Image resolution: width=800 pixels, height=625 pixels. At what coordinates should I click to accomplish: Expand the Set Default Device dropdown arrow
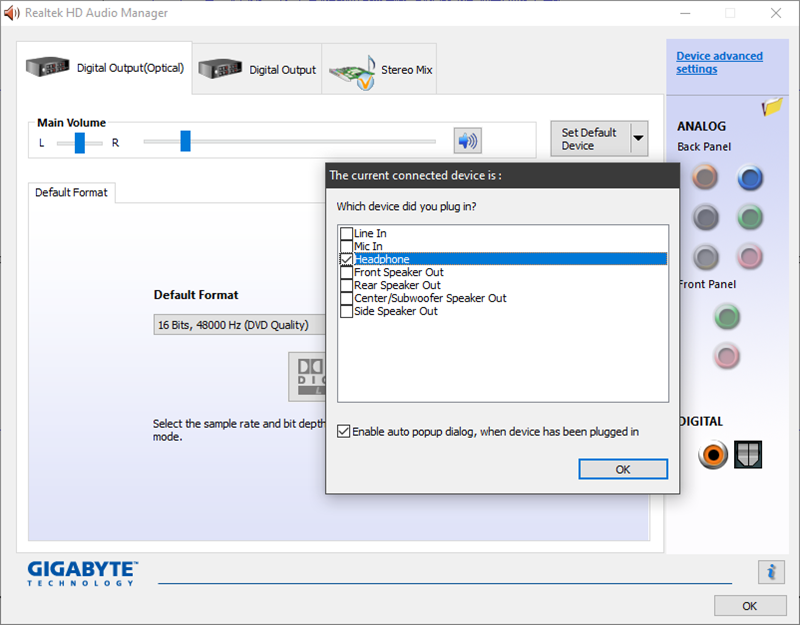(638, 139)
